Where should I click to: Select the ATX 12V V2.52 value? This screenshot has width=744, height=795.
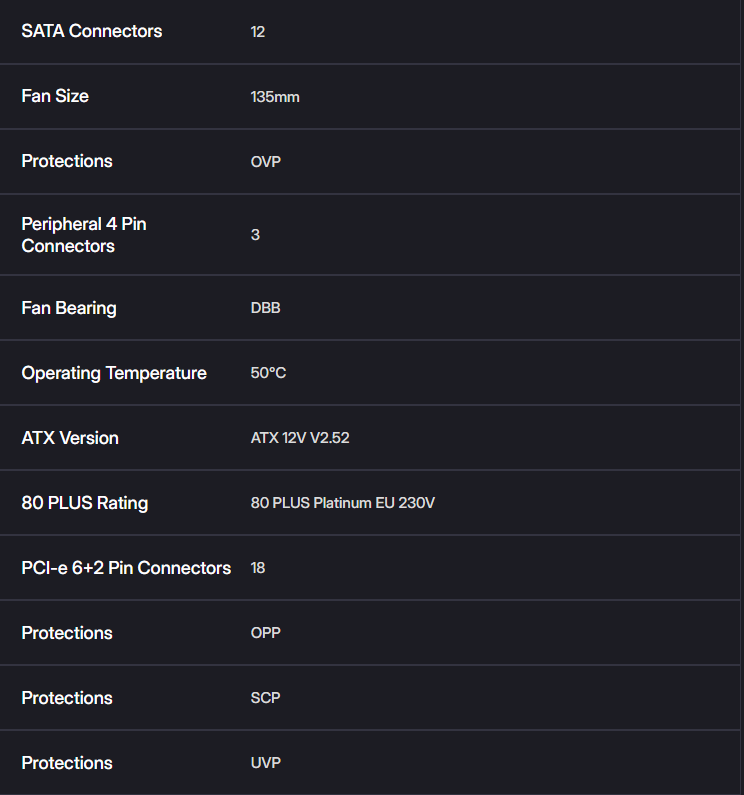[300, 438]
